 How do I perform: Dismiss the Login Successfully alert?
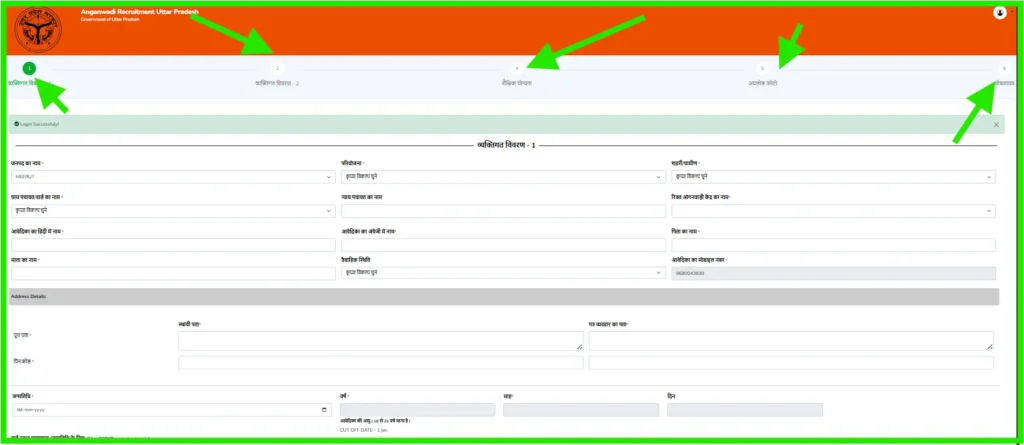(x=996, y=124)
